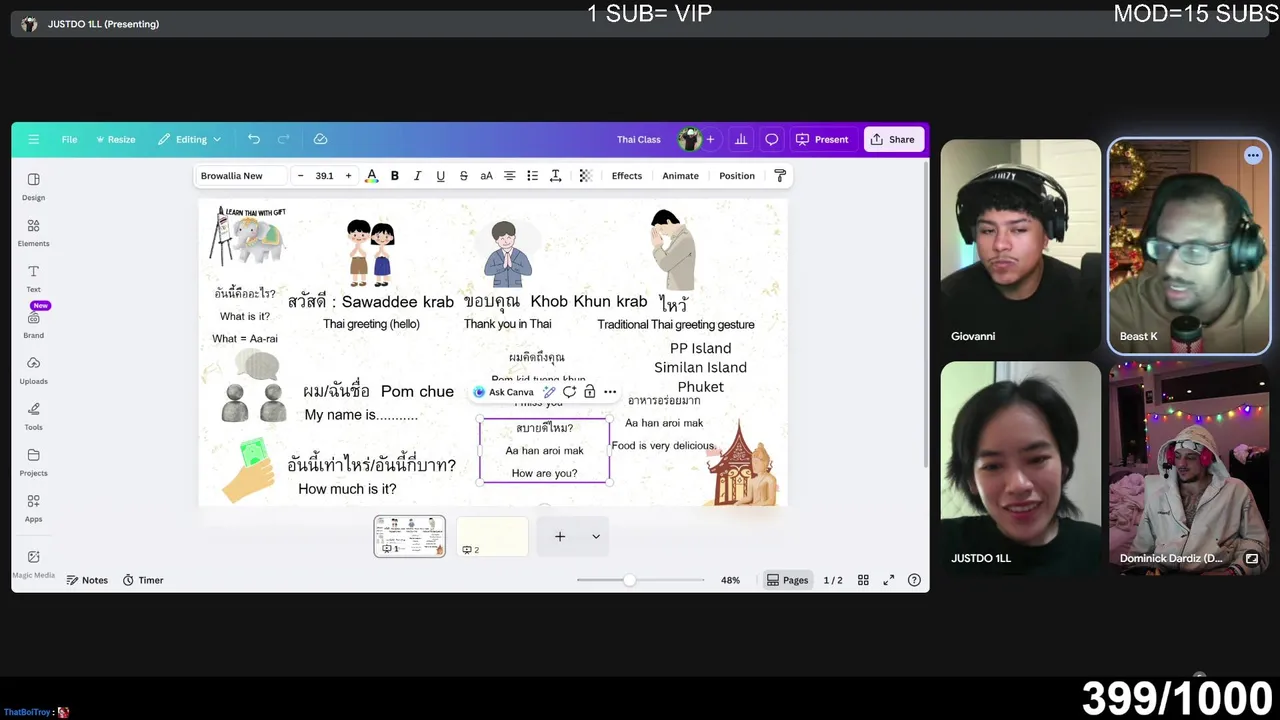The image size is (1280, 720).
Task: Open the Projects panel in the sidebar
Action: (33, 462)
